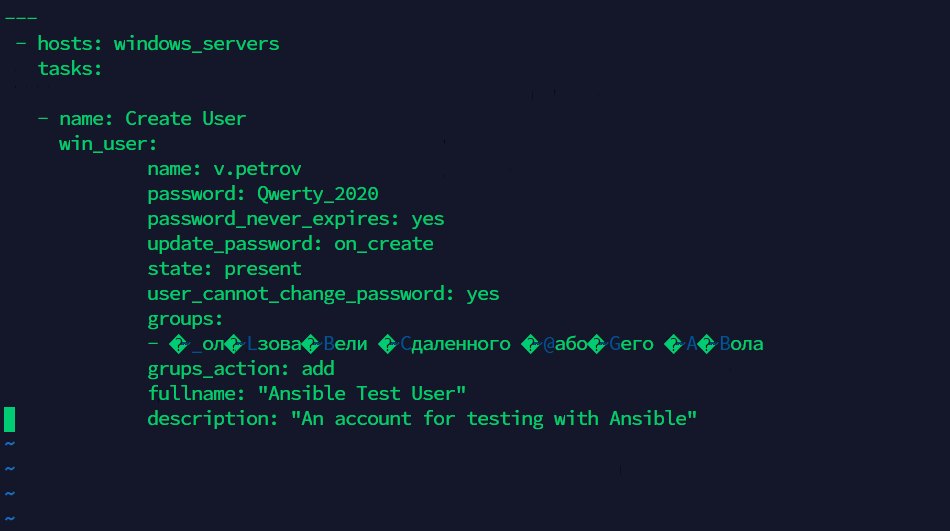Click the 'groups:' key line
The height and width of the screenshot is (531, 950).
pos(185,319)
